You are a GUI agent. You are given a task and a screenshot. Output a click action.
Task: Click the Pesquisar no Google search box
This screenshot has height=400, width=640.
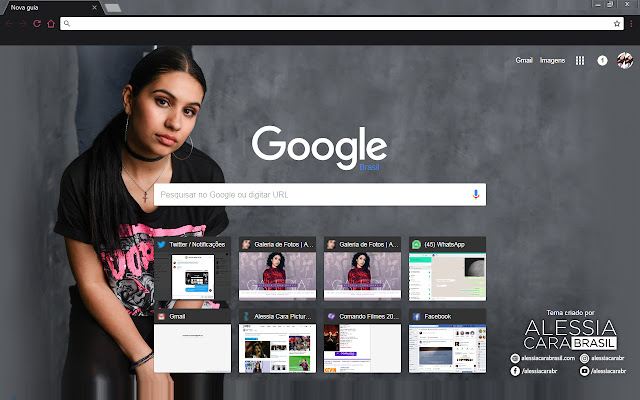click(x=320, y=194)
